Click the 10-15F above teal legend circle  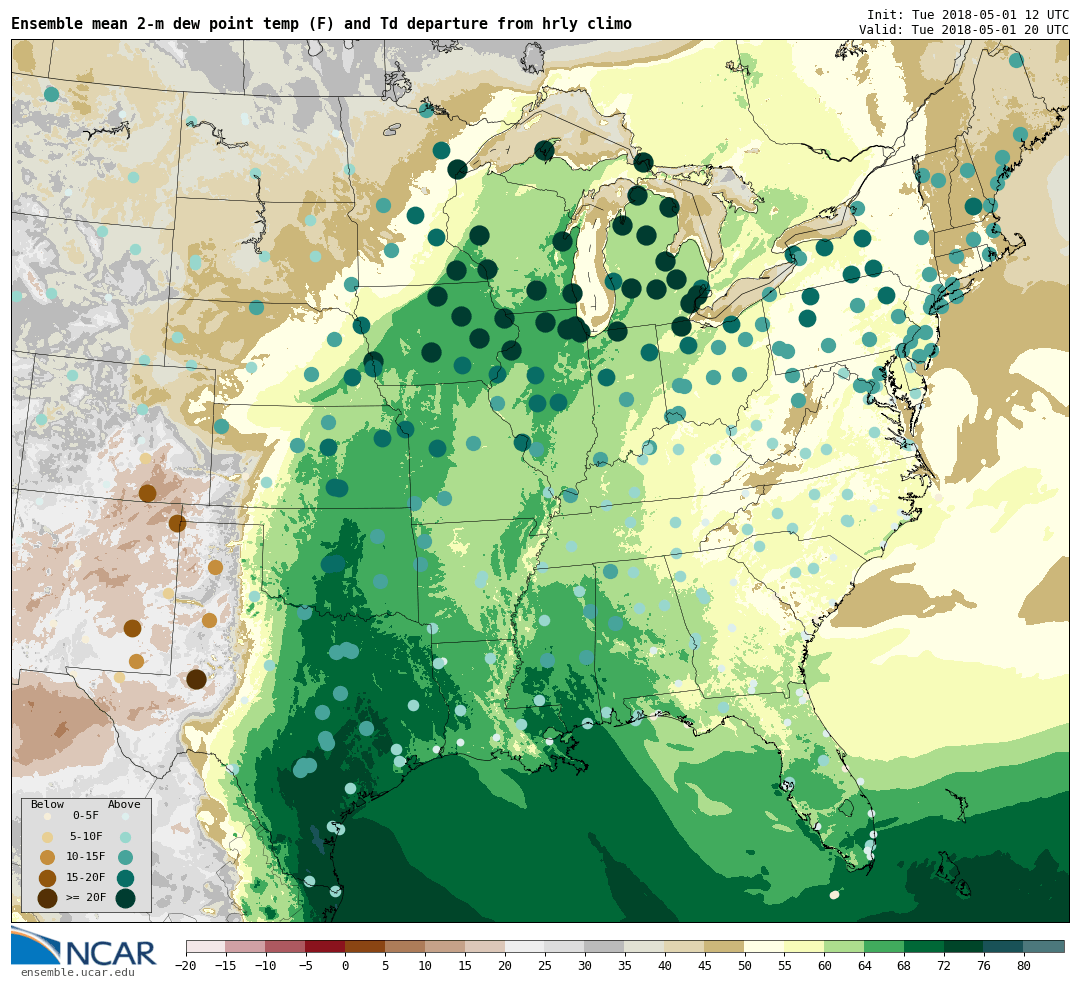pyautogui.click(x=125, y=858)
